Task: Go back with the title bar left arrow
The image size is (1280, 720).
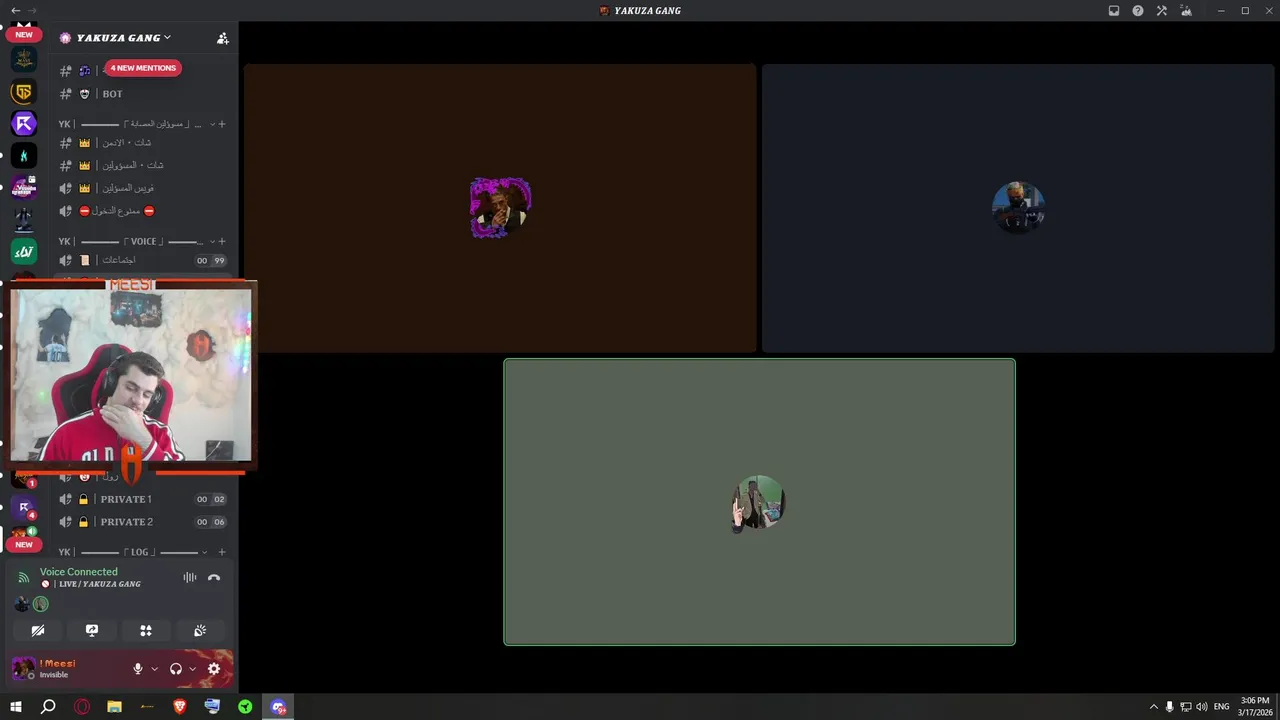Action: coord(15,11)
